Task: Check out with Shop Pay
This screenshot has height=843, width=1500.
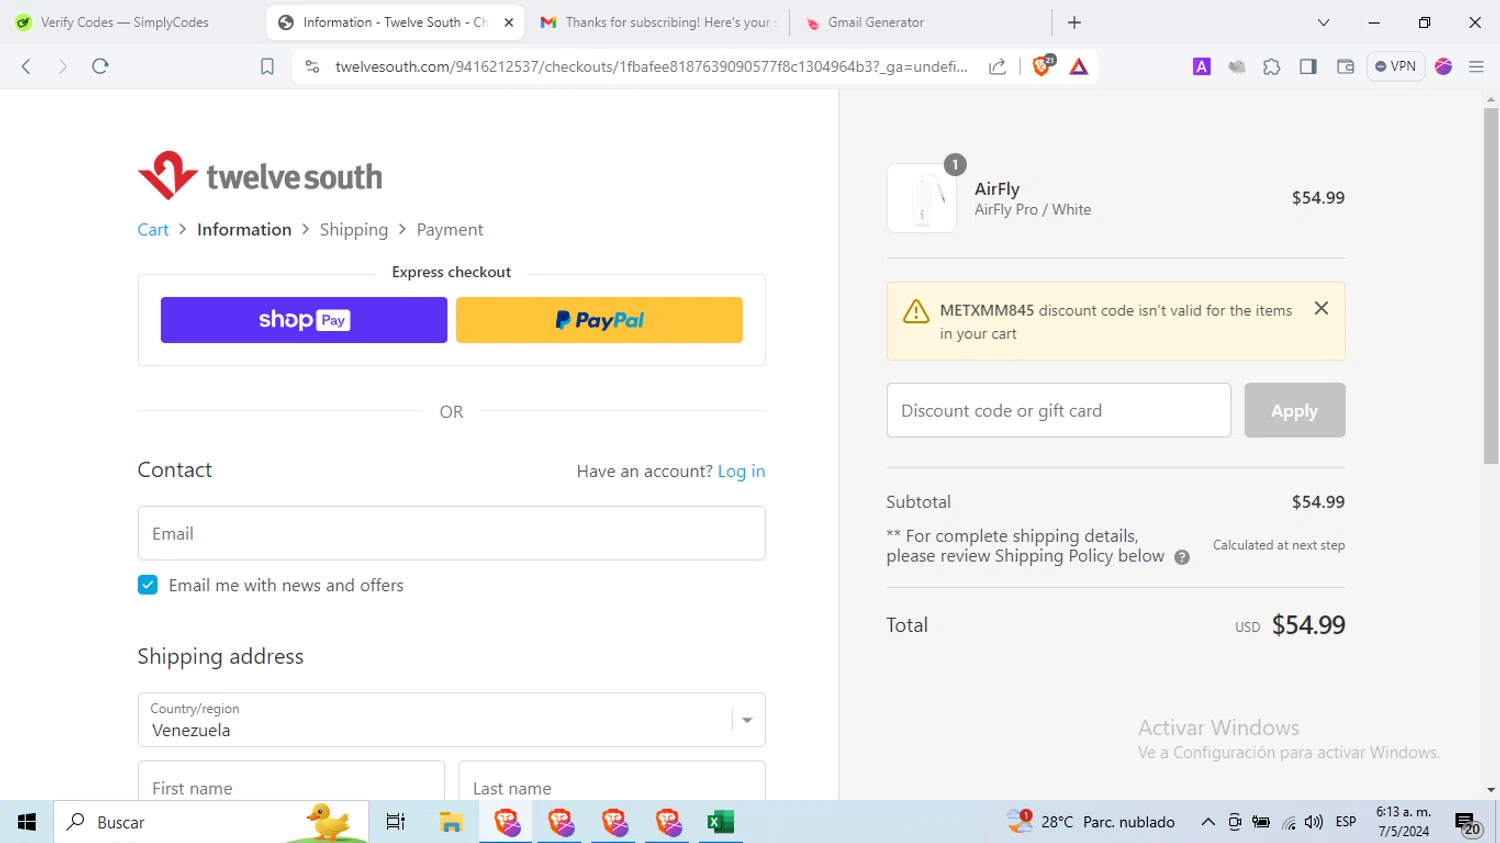Action: coord(304,320)
